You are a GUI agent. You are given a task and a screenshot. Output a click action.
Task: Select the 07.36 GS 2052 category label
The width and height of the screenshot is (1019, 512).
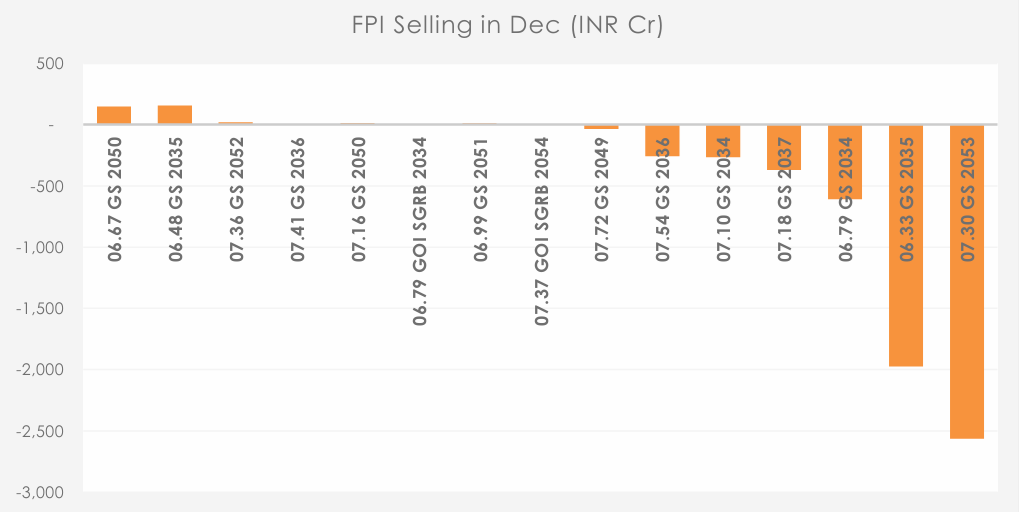pos(237,200)
